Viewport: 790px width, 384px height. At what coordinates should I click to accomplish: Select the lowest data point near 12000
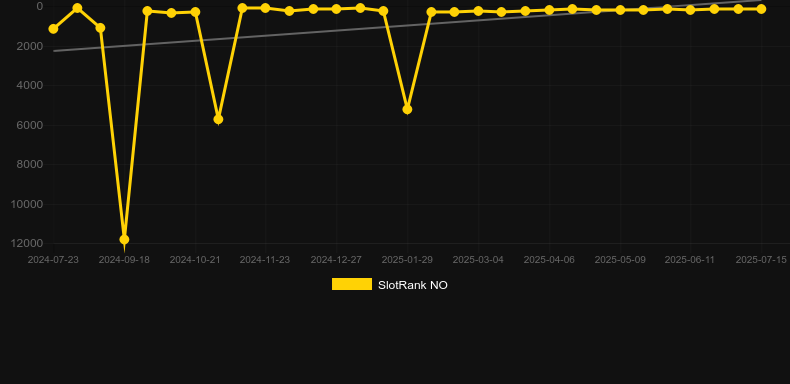click(124, 239)
